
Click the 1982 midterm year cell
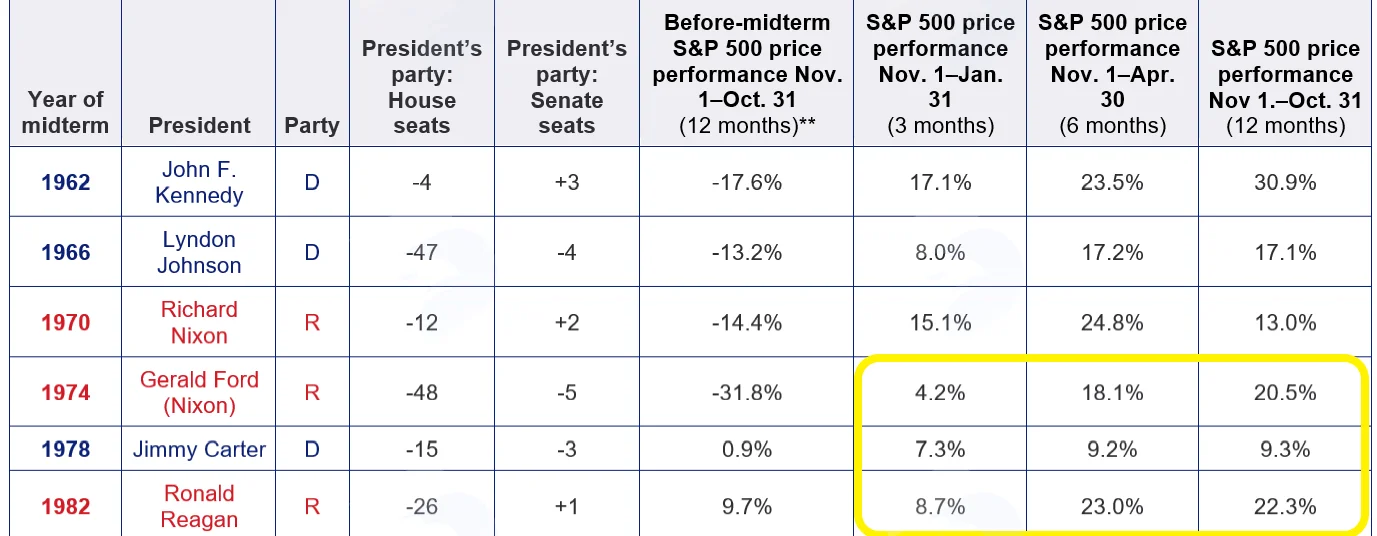65,506
